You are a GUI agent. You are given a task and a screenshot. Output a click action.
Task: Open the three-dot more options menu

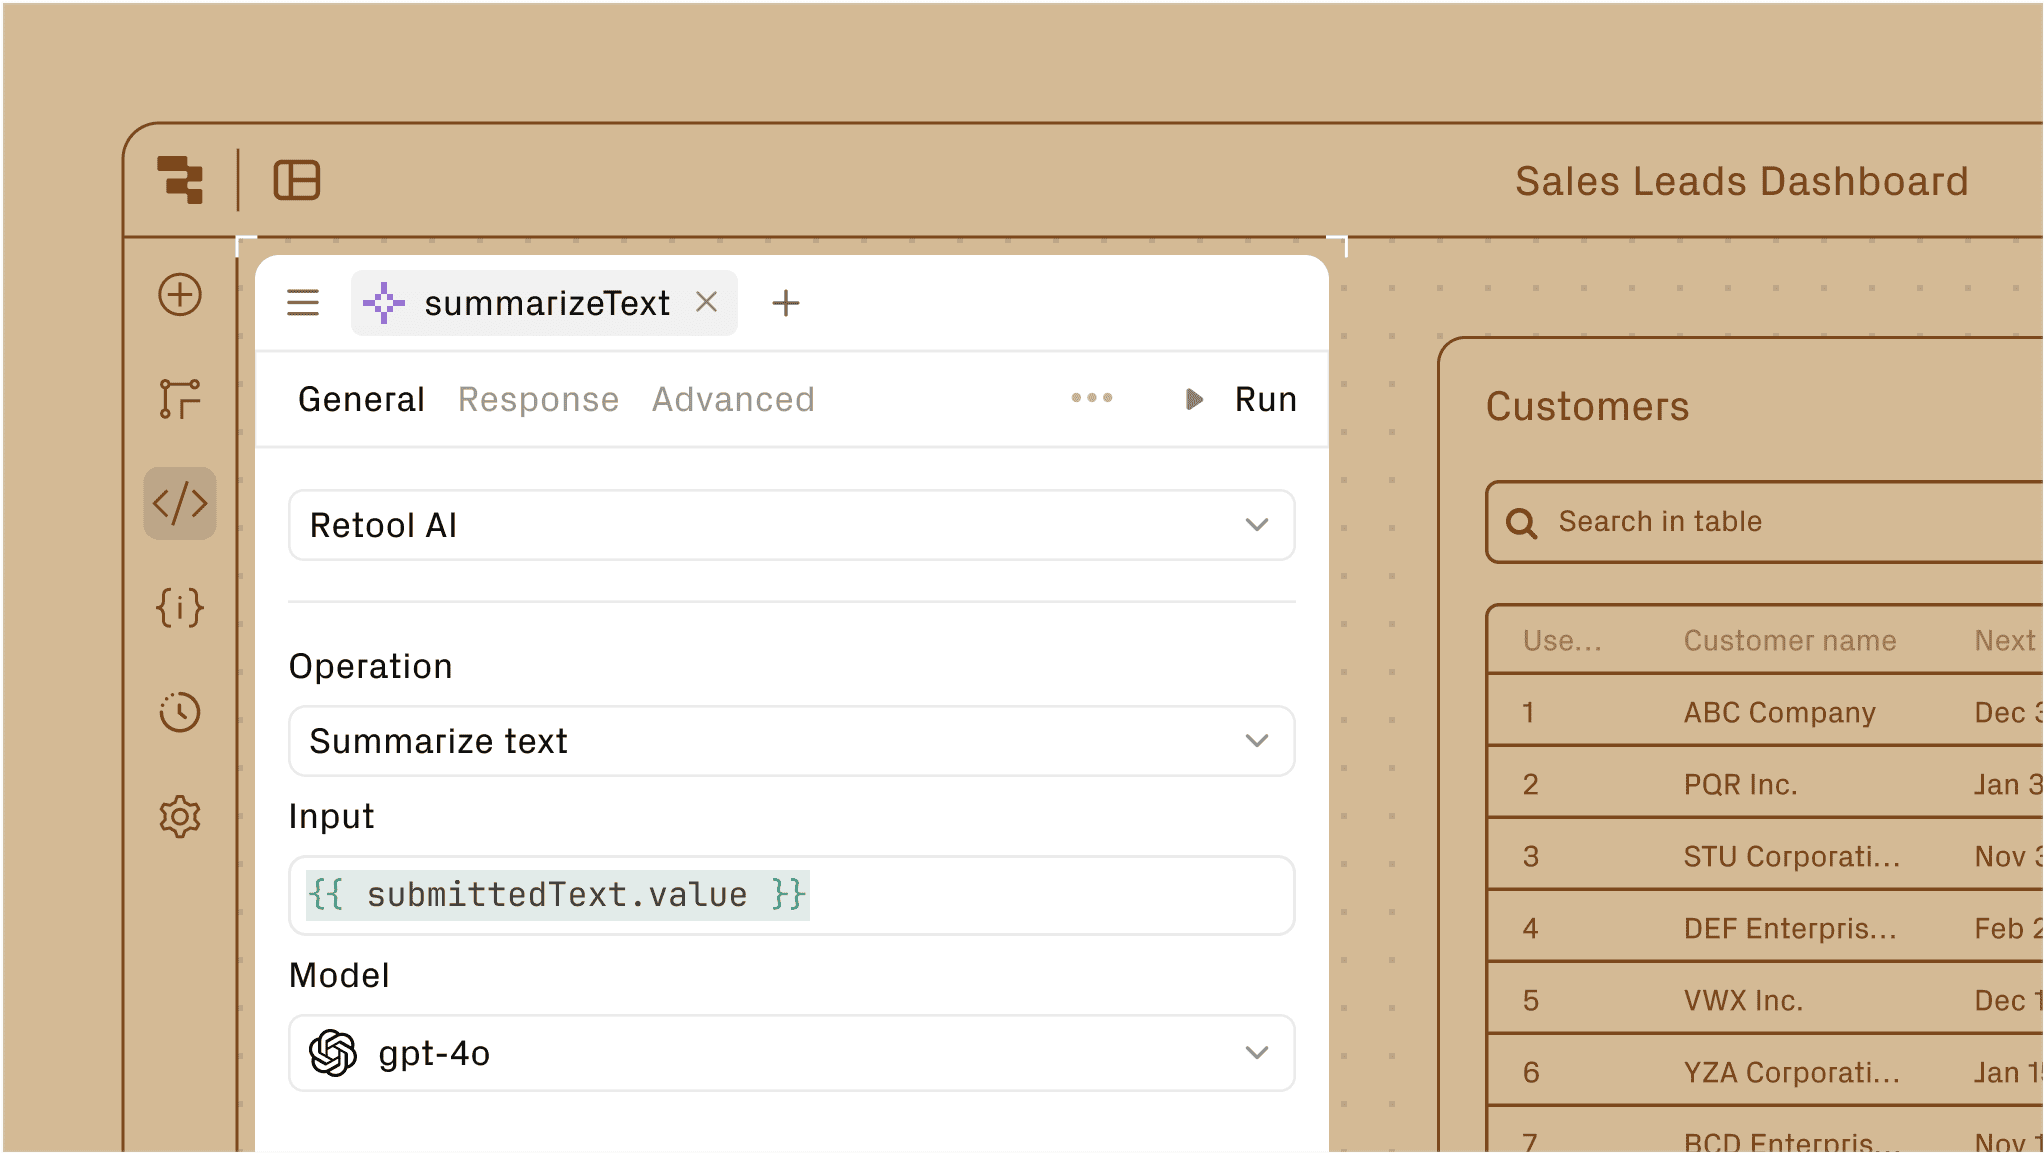click(1092, 398)
